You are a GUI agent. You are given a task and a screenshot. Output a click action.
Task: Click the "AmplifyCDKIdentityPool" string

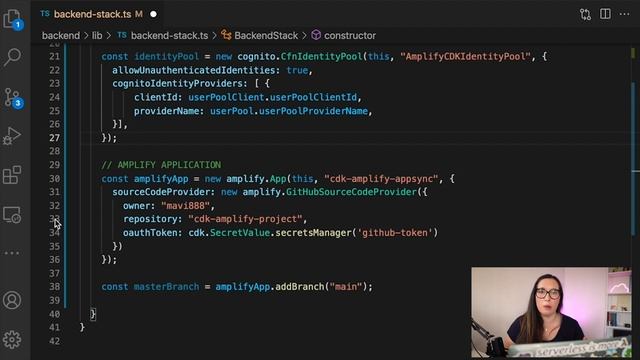[x=465, y=56]
